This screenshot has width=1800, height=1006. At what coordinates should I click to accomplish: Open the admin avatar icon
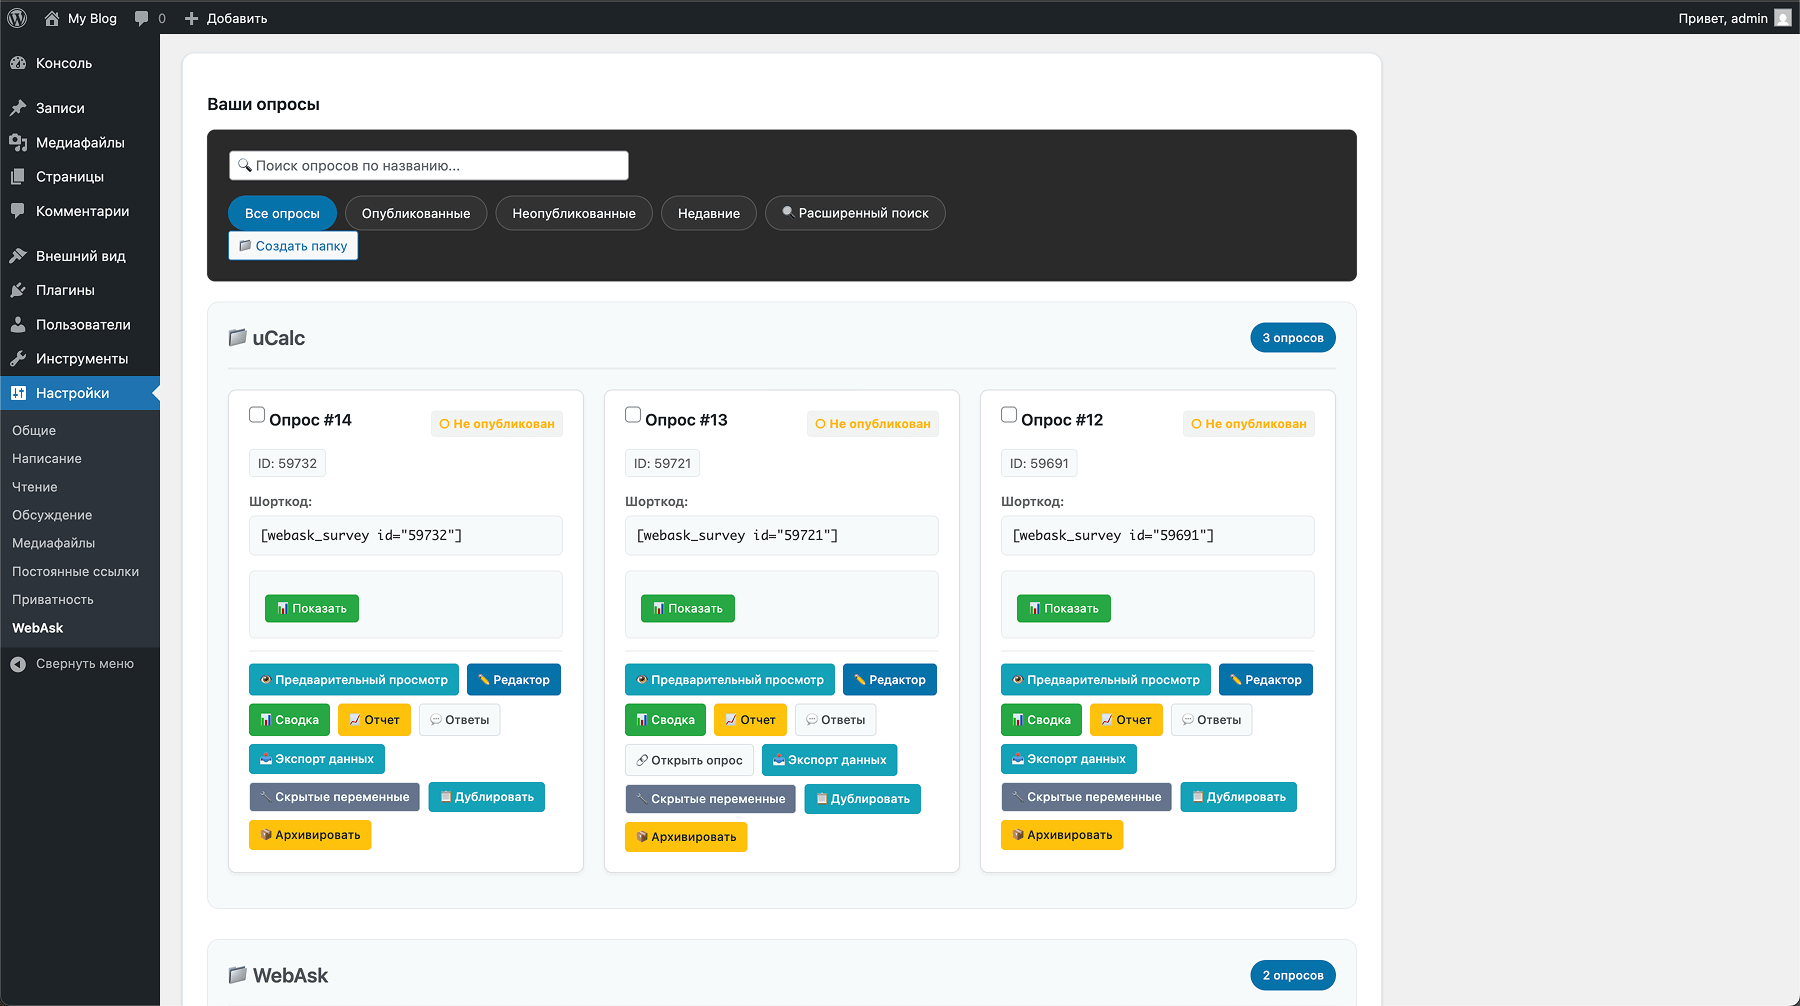point(1783,18)
